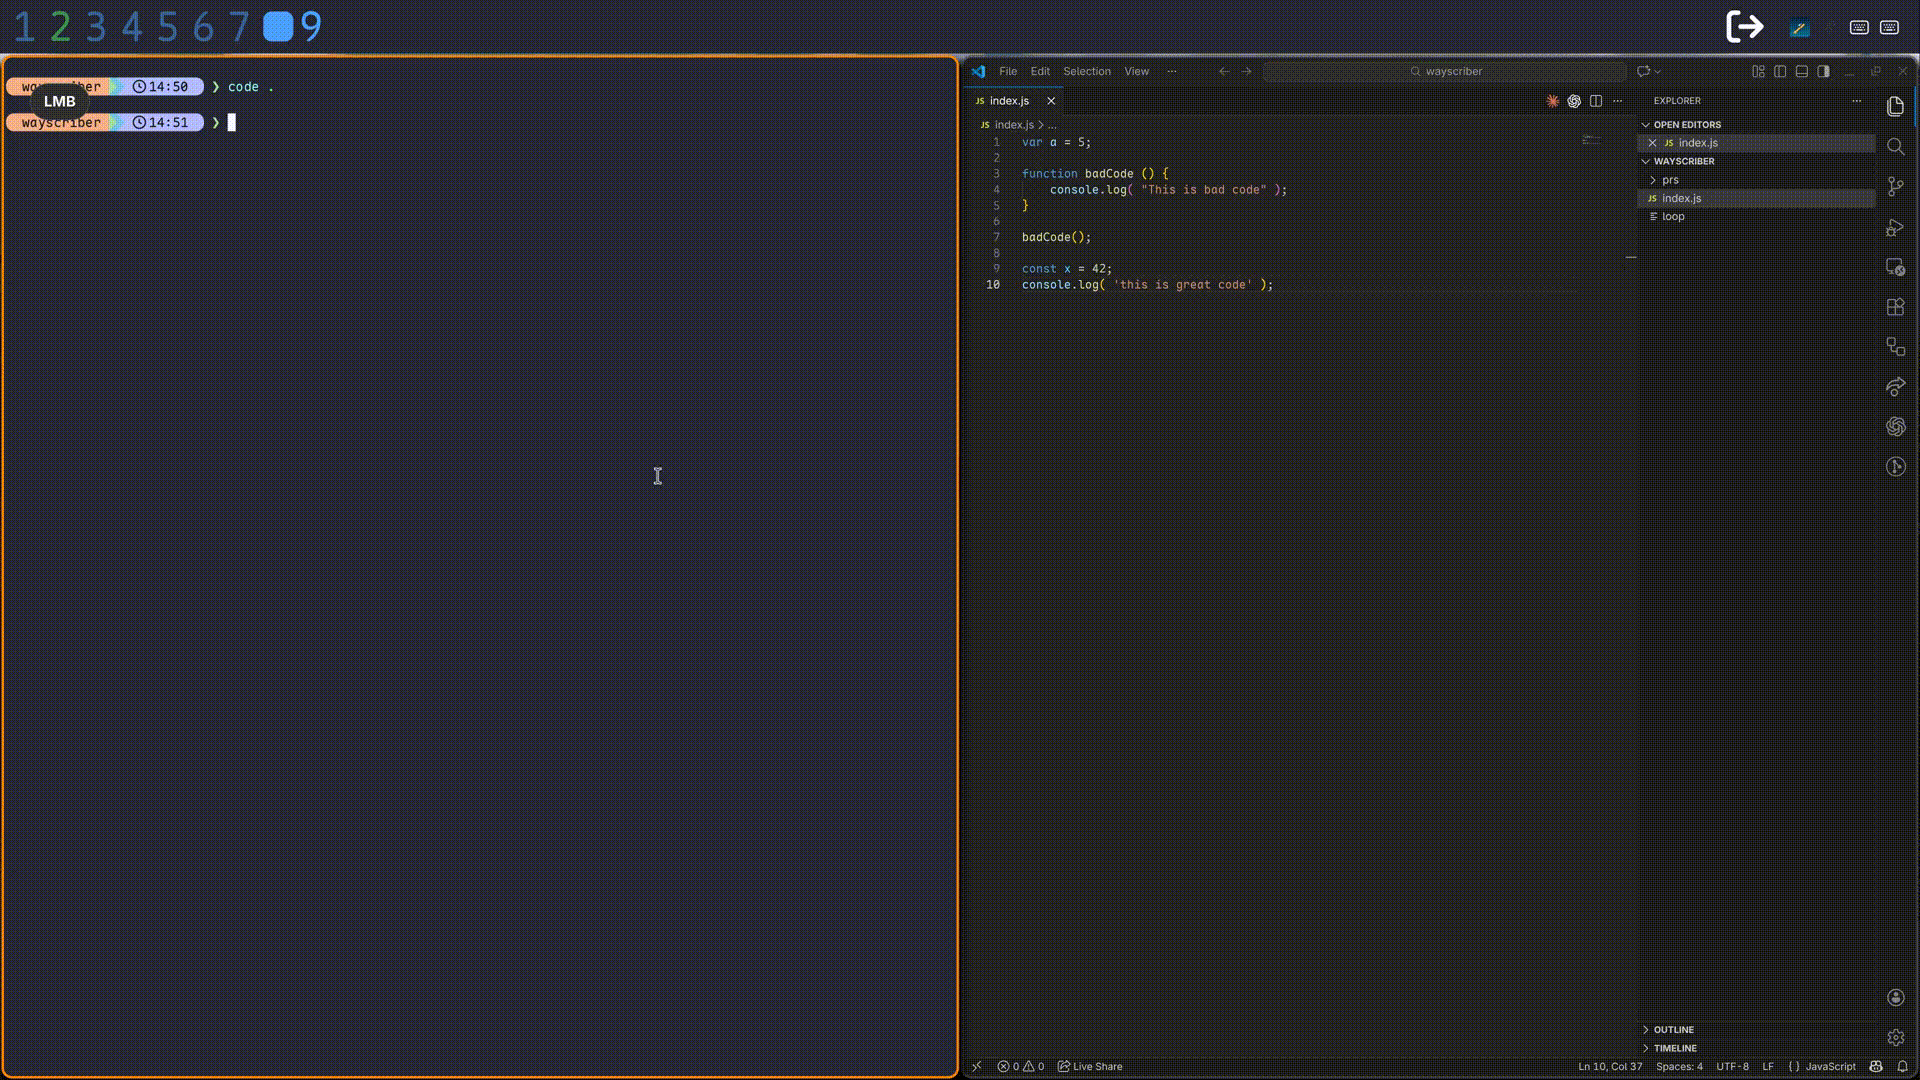
Task: Open the Run and Debug icon
Action: pos(1896,227)
